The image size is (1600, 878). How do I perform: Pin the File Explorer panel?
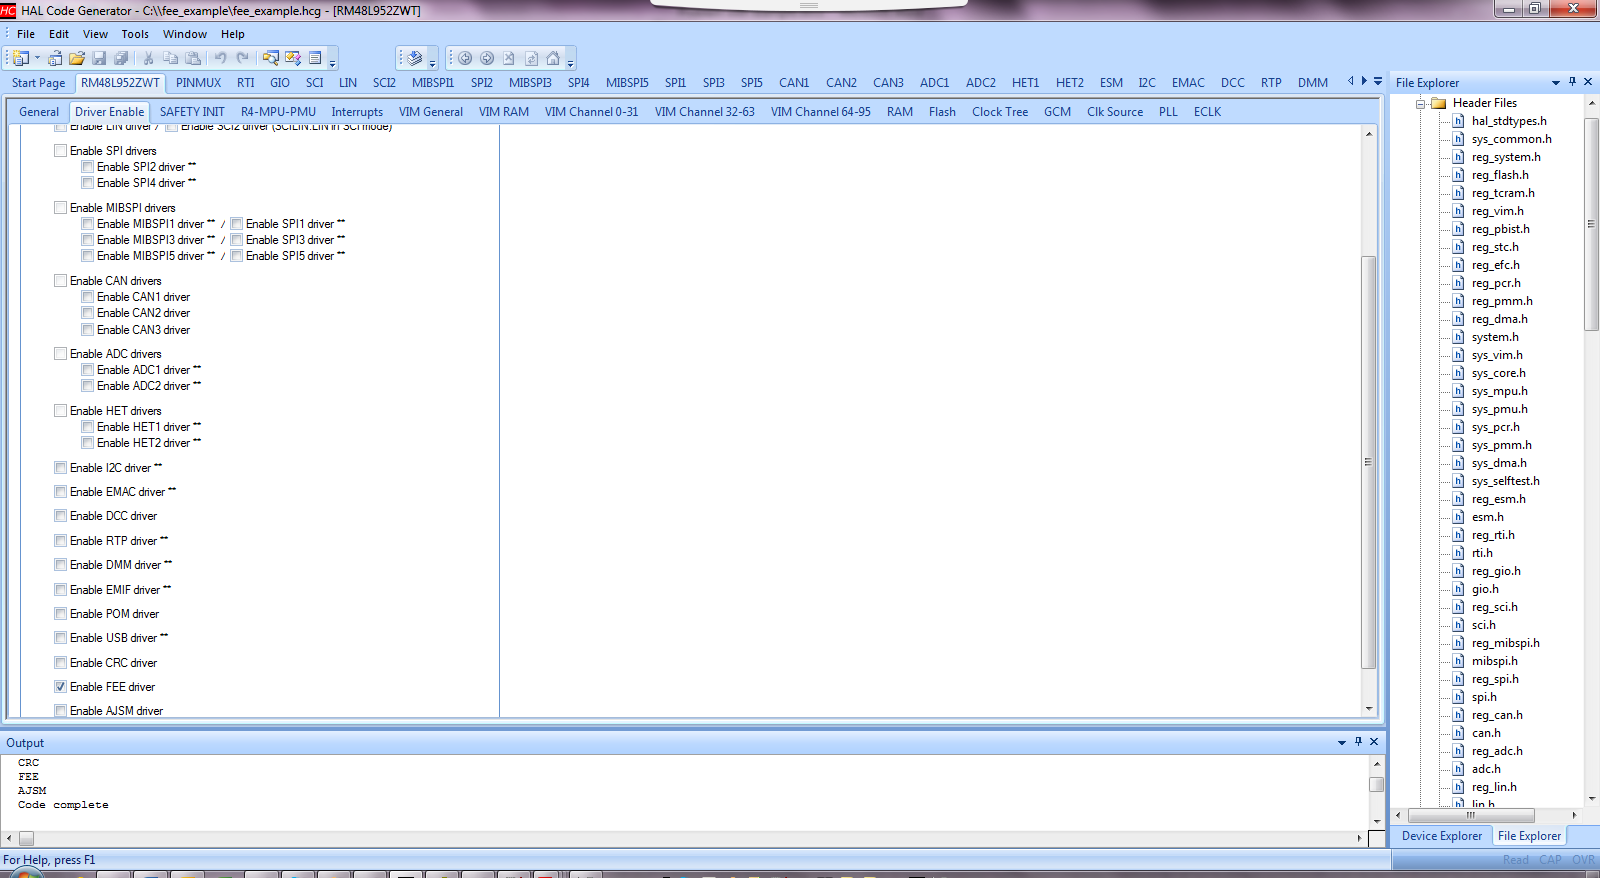click(1572, 82)
